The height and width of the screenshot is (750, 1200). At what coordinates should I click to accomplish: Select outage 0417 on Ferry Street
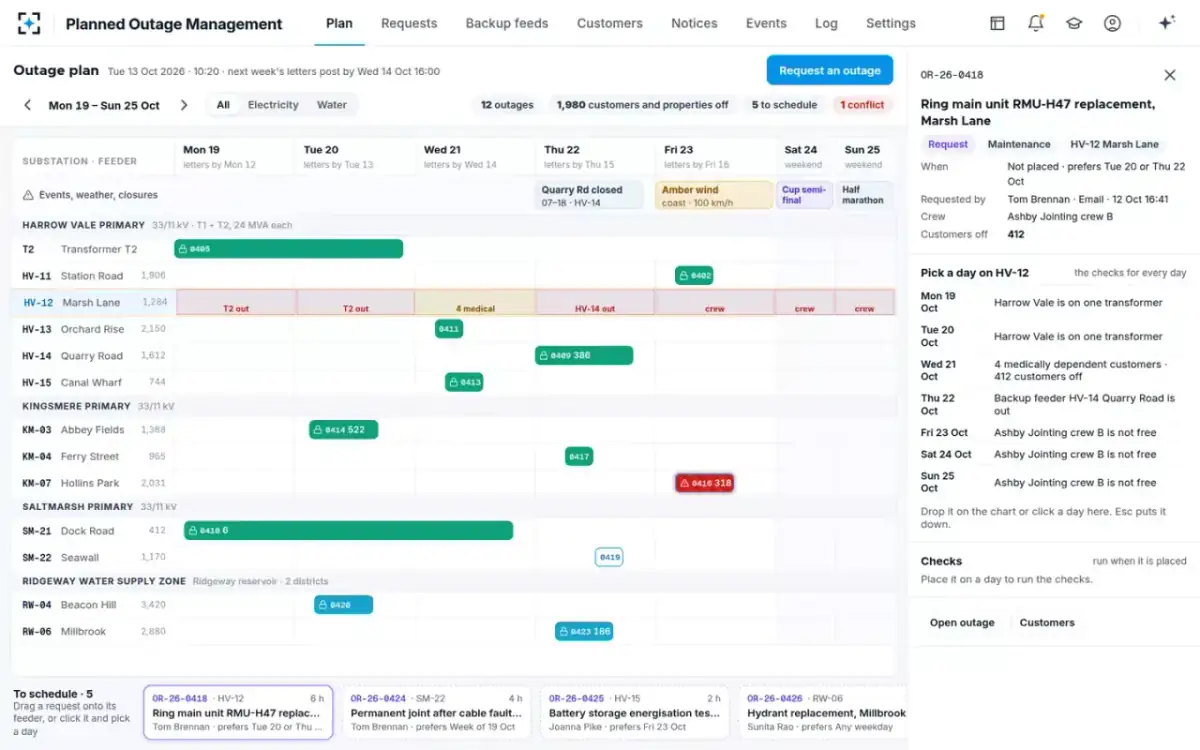[x=579, y=457]
